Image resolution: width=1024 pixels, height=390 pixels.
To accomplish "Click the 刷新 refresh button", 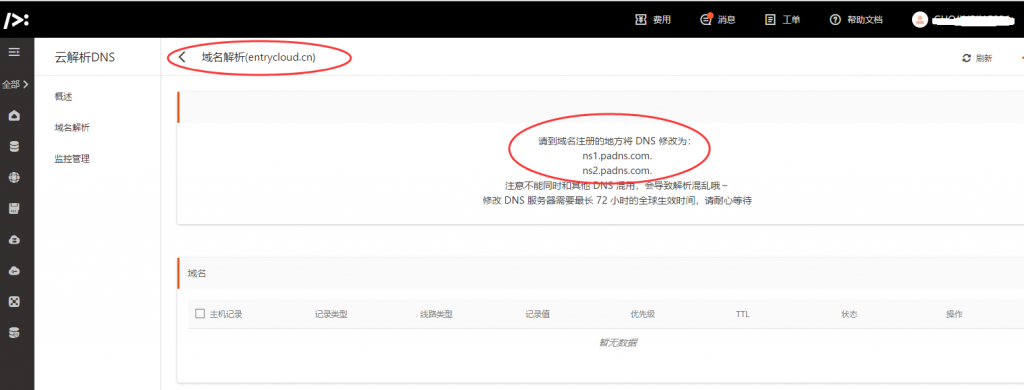I will pos(977,58).
